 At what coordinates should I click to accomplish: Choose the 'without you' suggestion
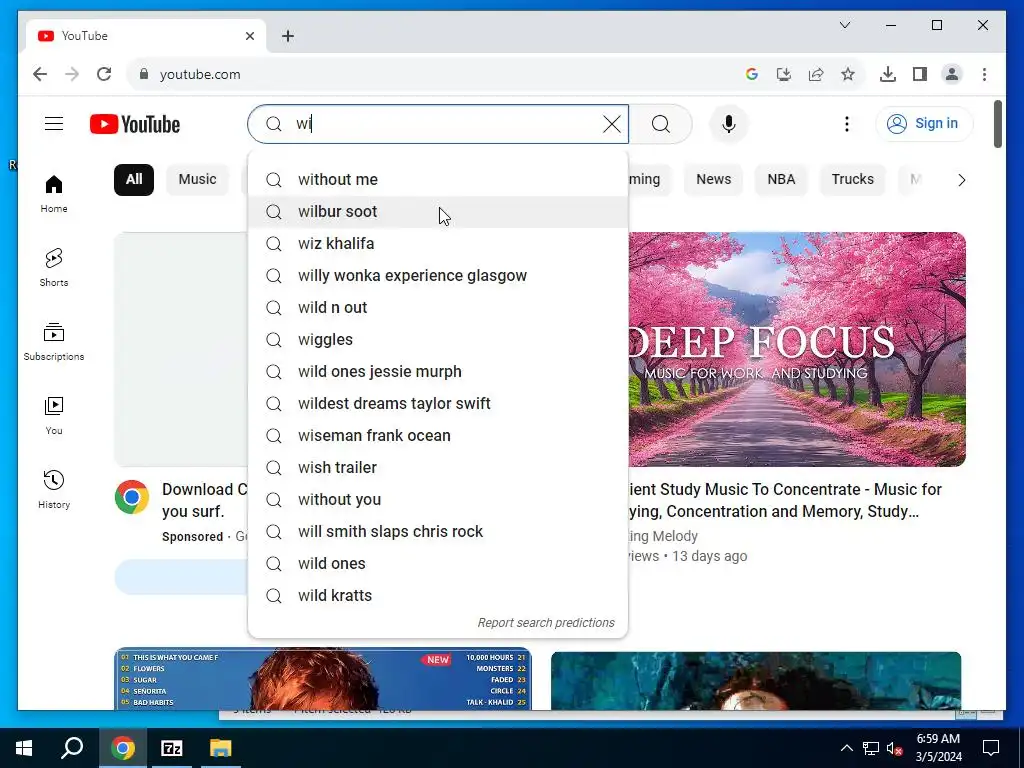pyautogui.click(x=438, y=500)
